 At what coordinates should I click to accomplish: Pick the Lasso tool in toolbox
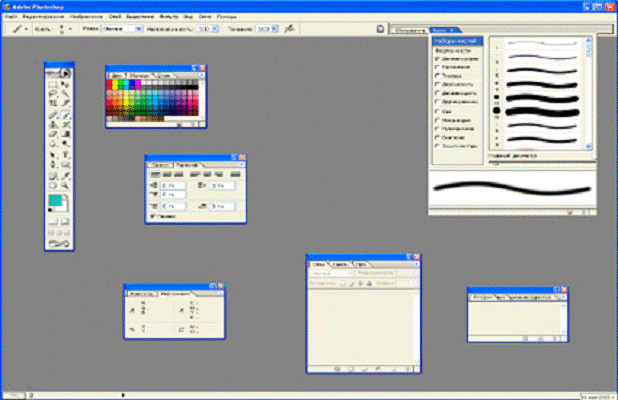(x=53, y=94)
